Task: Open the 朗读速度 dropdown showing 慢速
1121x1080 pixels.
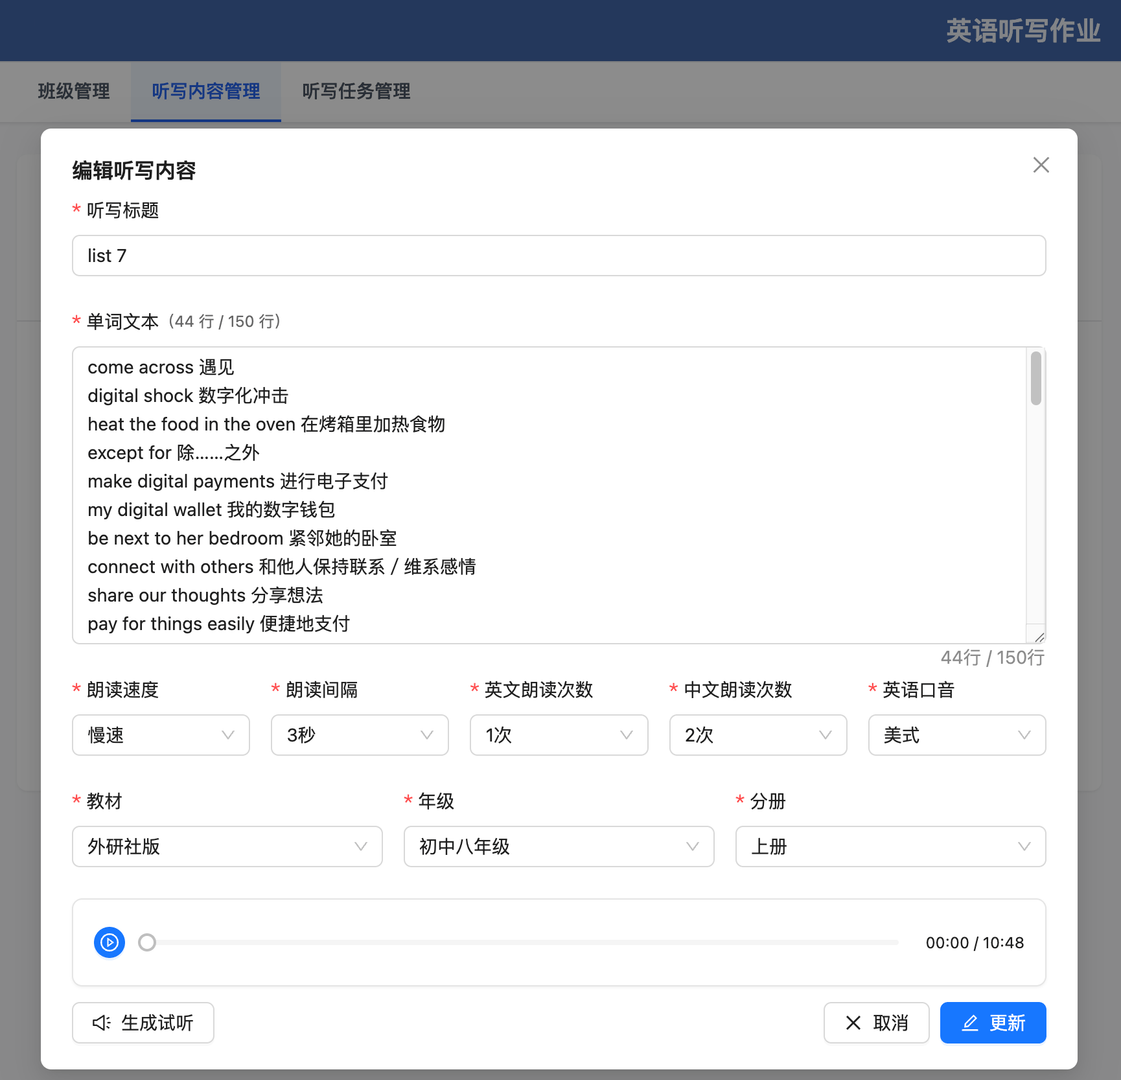Action: coord(160,735)
